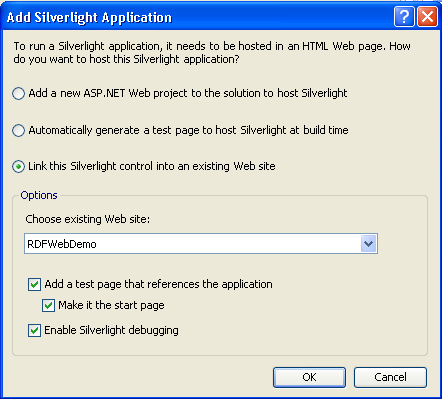Select 'Link this Silverlight control' radio button

pyautogui.click(x=18, y=166)
